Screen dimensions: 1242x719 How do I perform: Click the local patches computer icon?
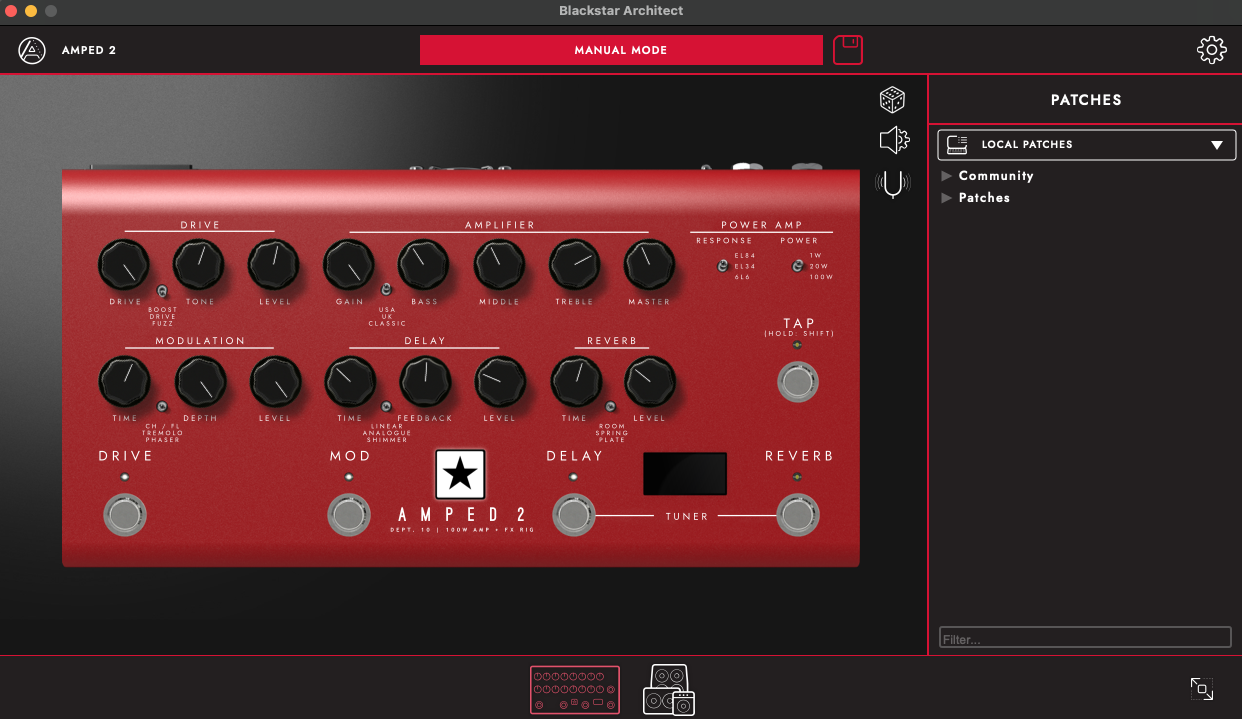coord(957,144)
